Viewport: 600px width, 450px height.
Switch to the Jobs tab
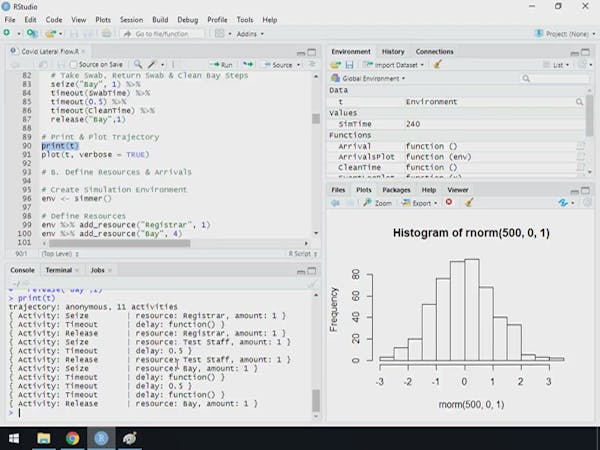pyautogui.click(x=97, y=270)
